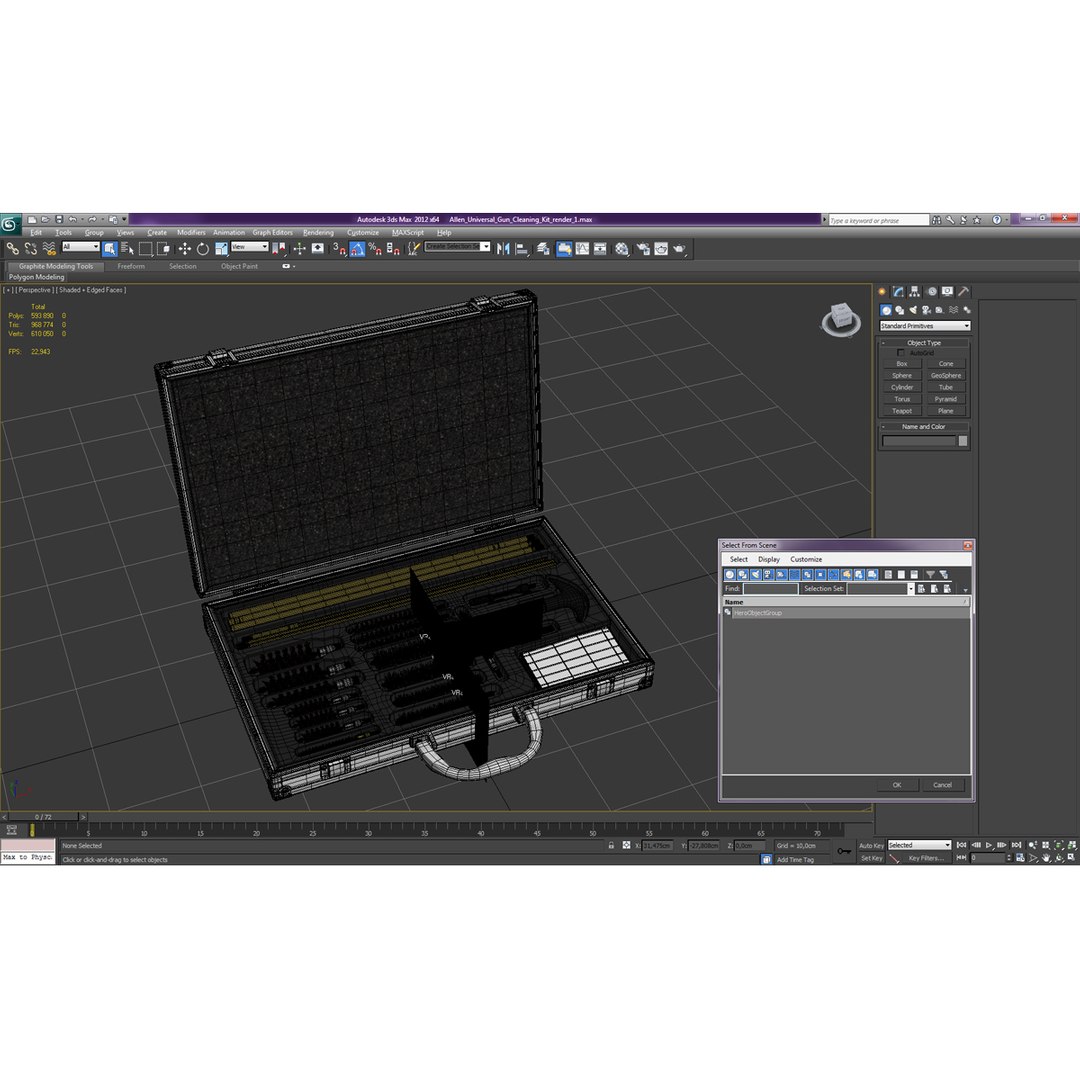This screenshot has height=1080, width=1080.
Task: Click Cancel in Select From Scene
Action: [x=942, y=785]
